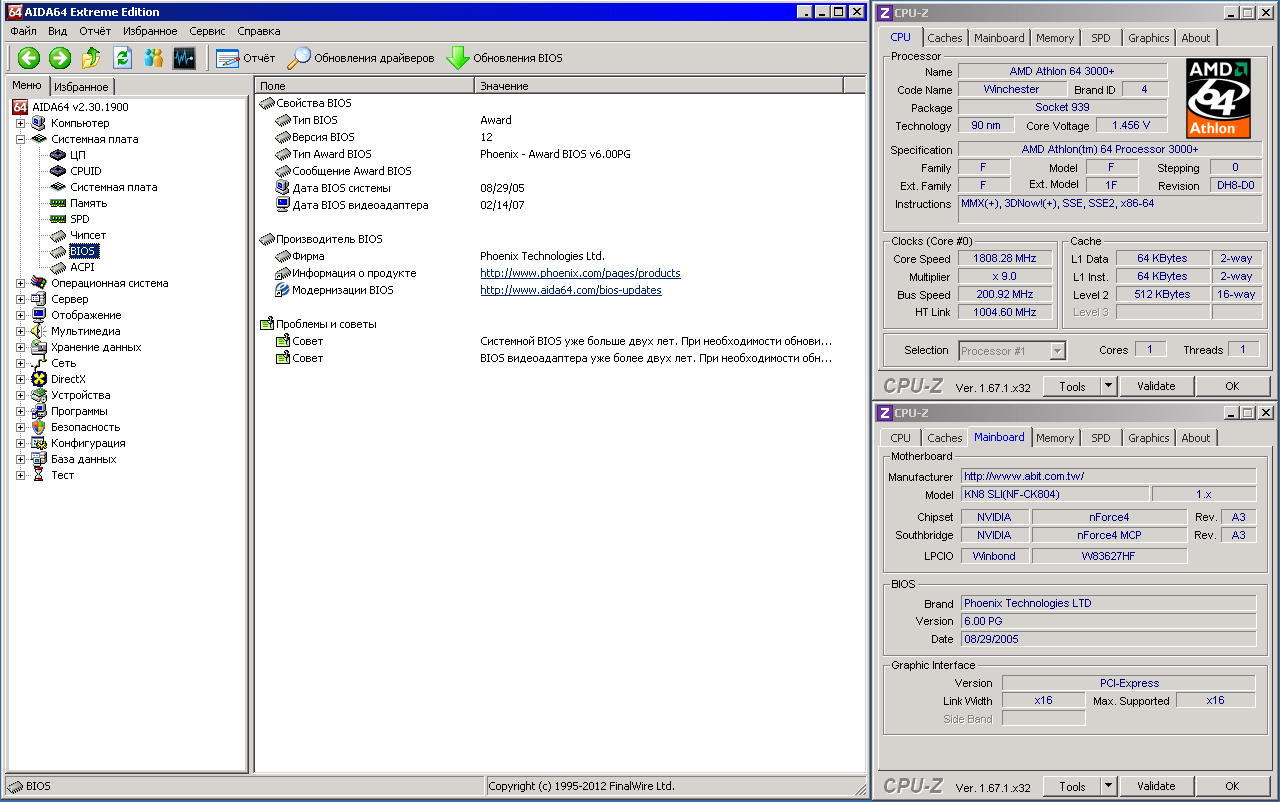The height and width of the screenshot is (802, 1280).
Task: Click the Модернизации BIOS row icon
Action: [x=283, y=290]
